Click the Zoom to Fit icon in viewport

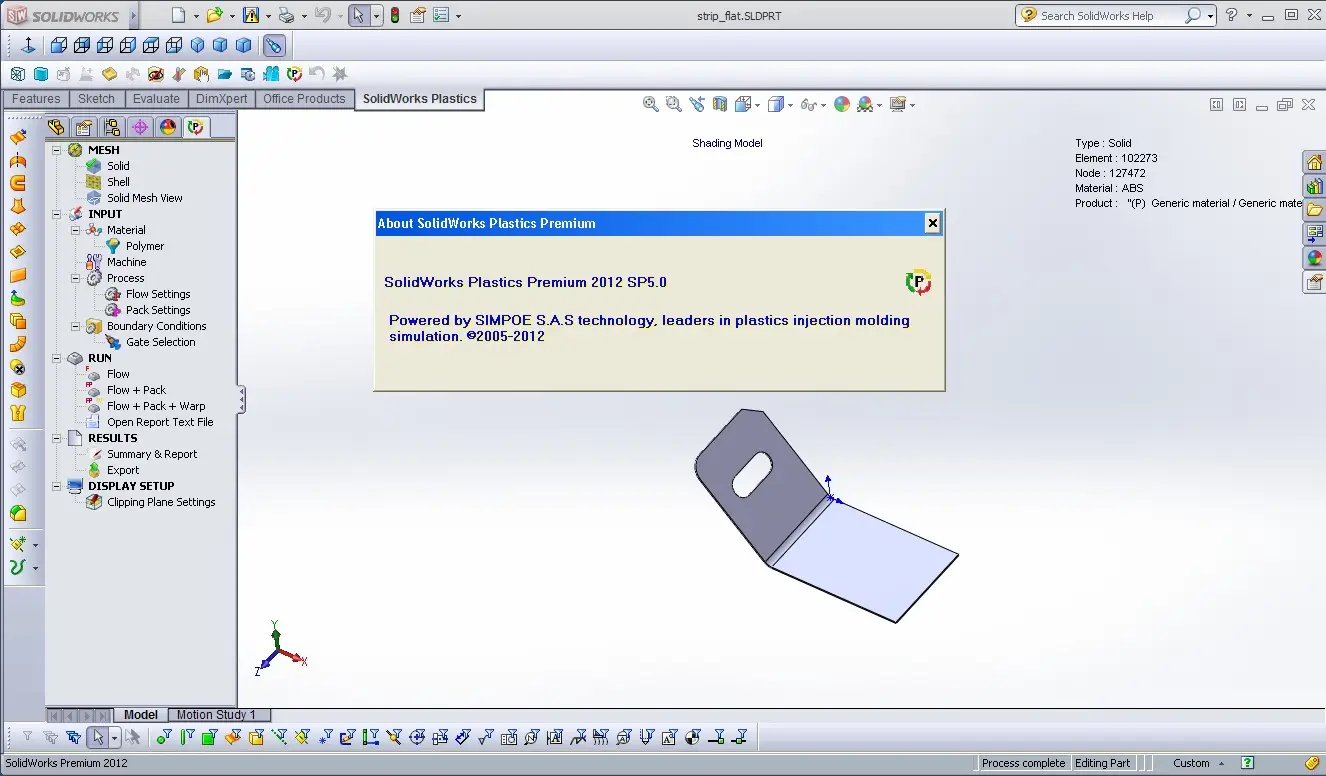pos(651,104)
